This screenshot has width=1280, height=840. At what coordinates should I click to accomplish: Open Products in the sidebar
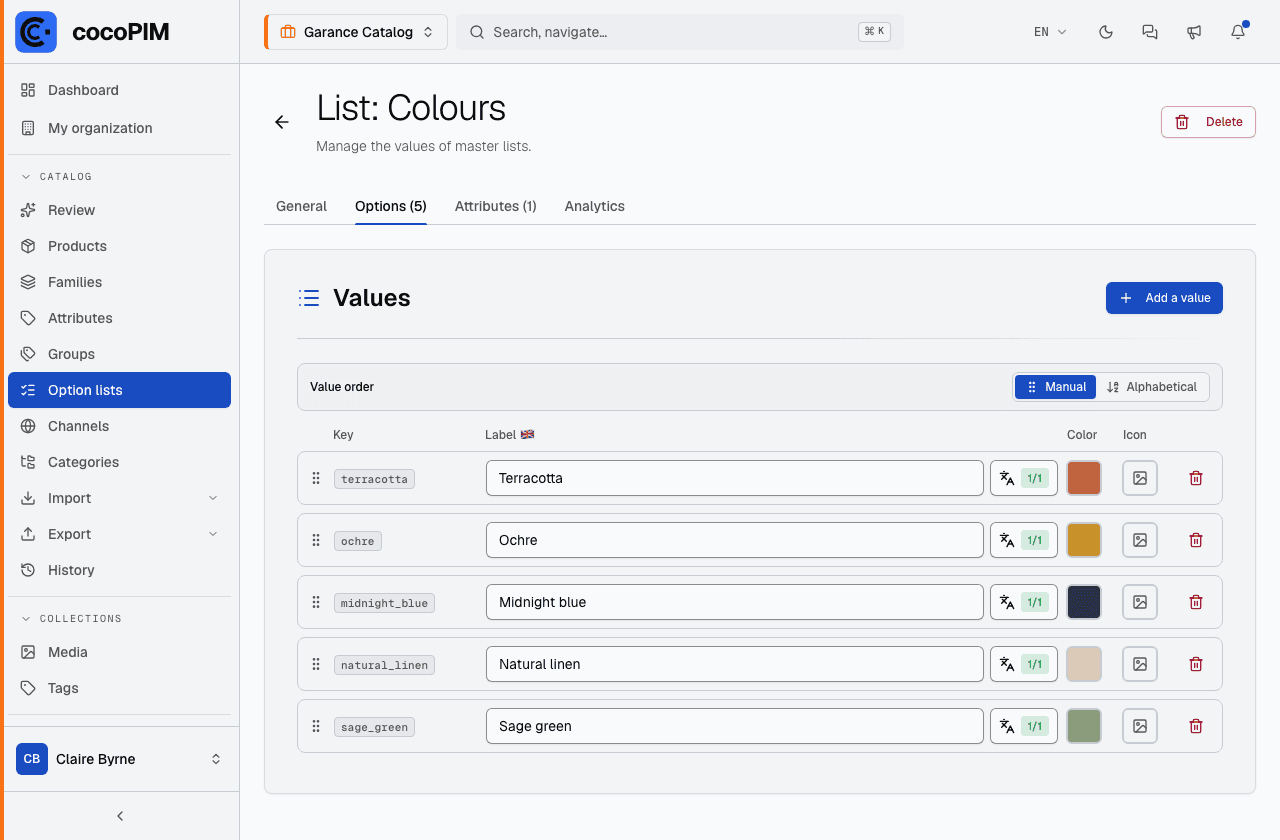120,246
